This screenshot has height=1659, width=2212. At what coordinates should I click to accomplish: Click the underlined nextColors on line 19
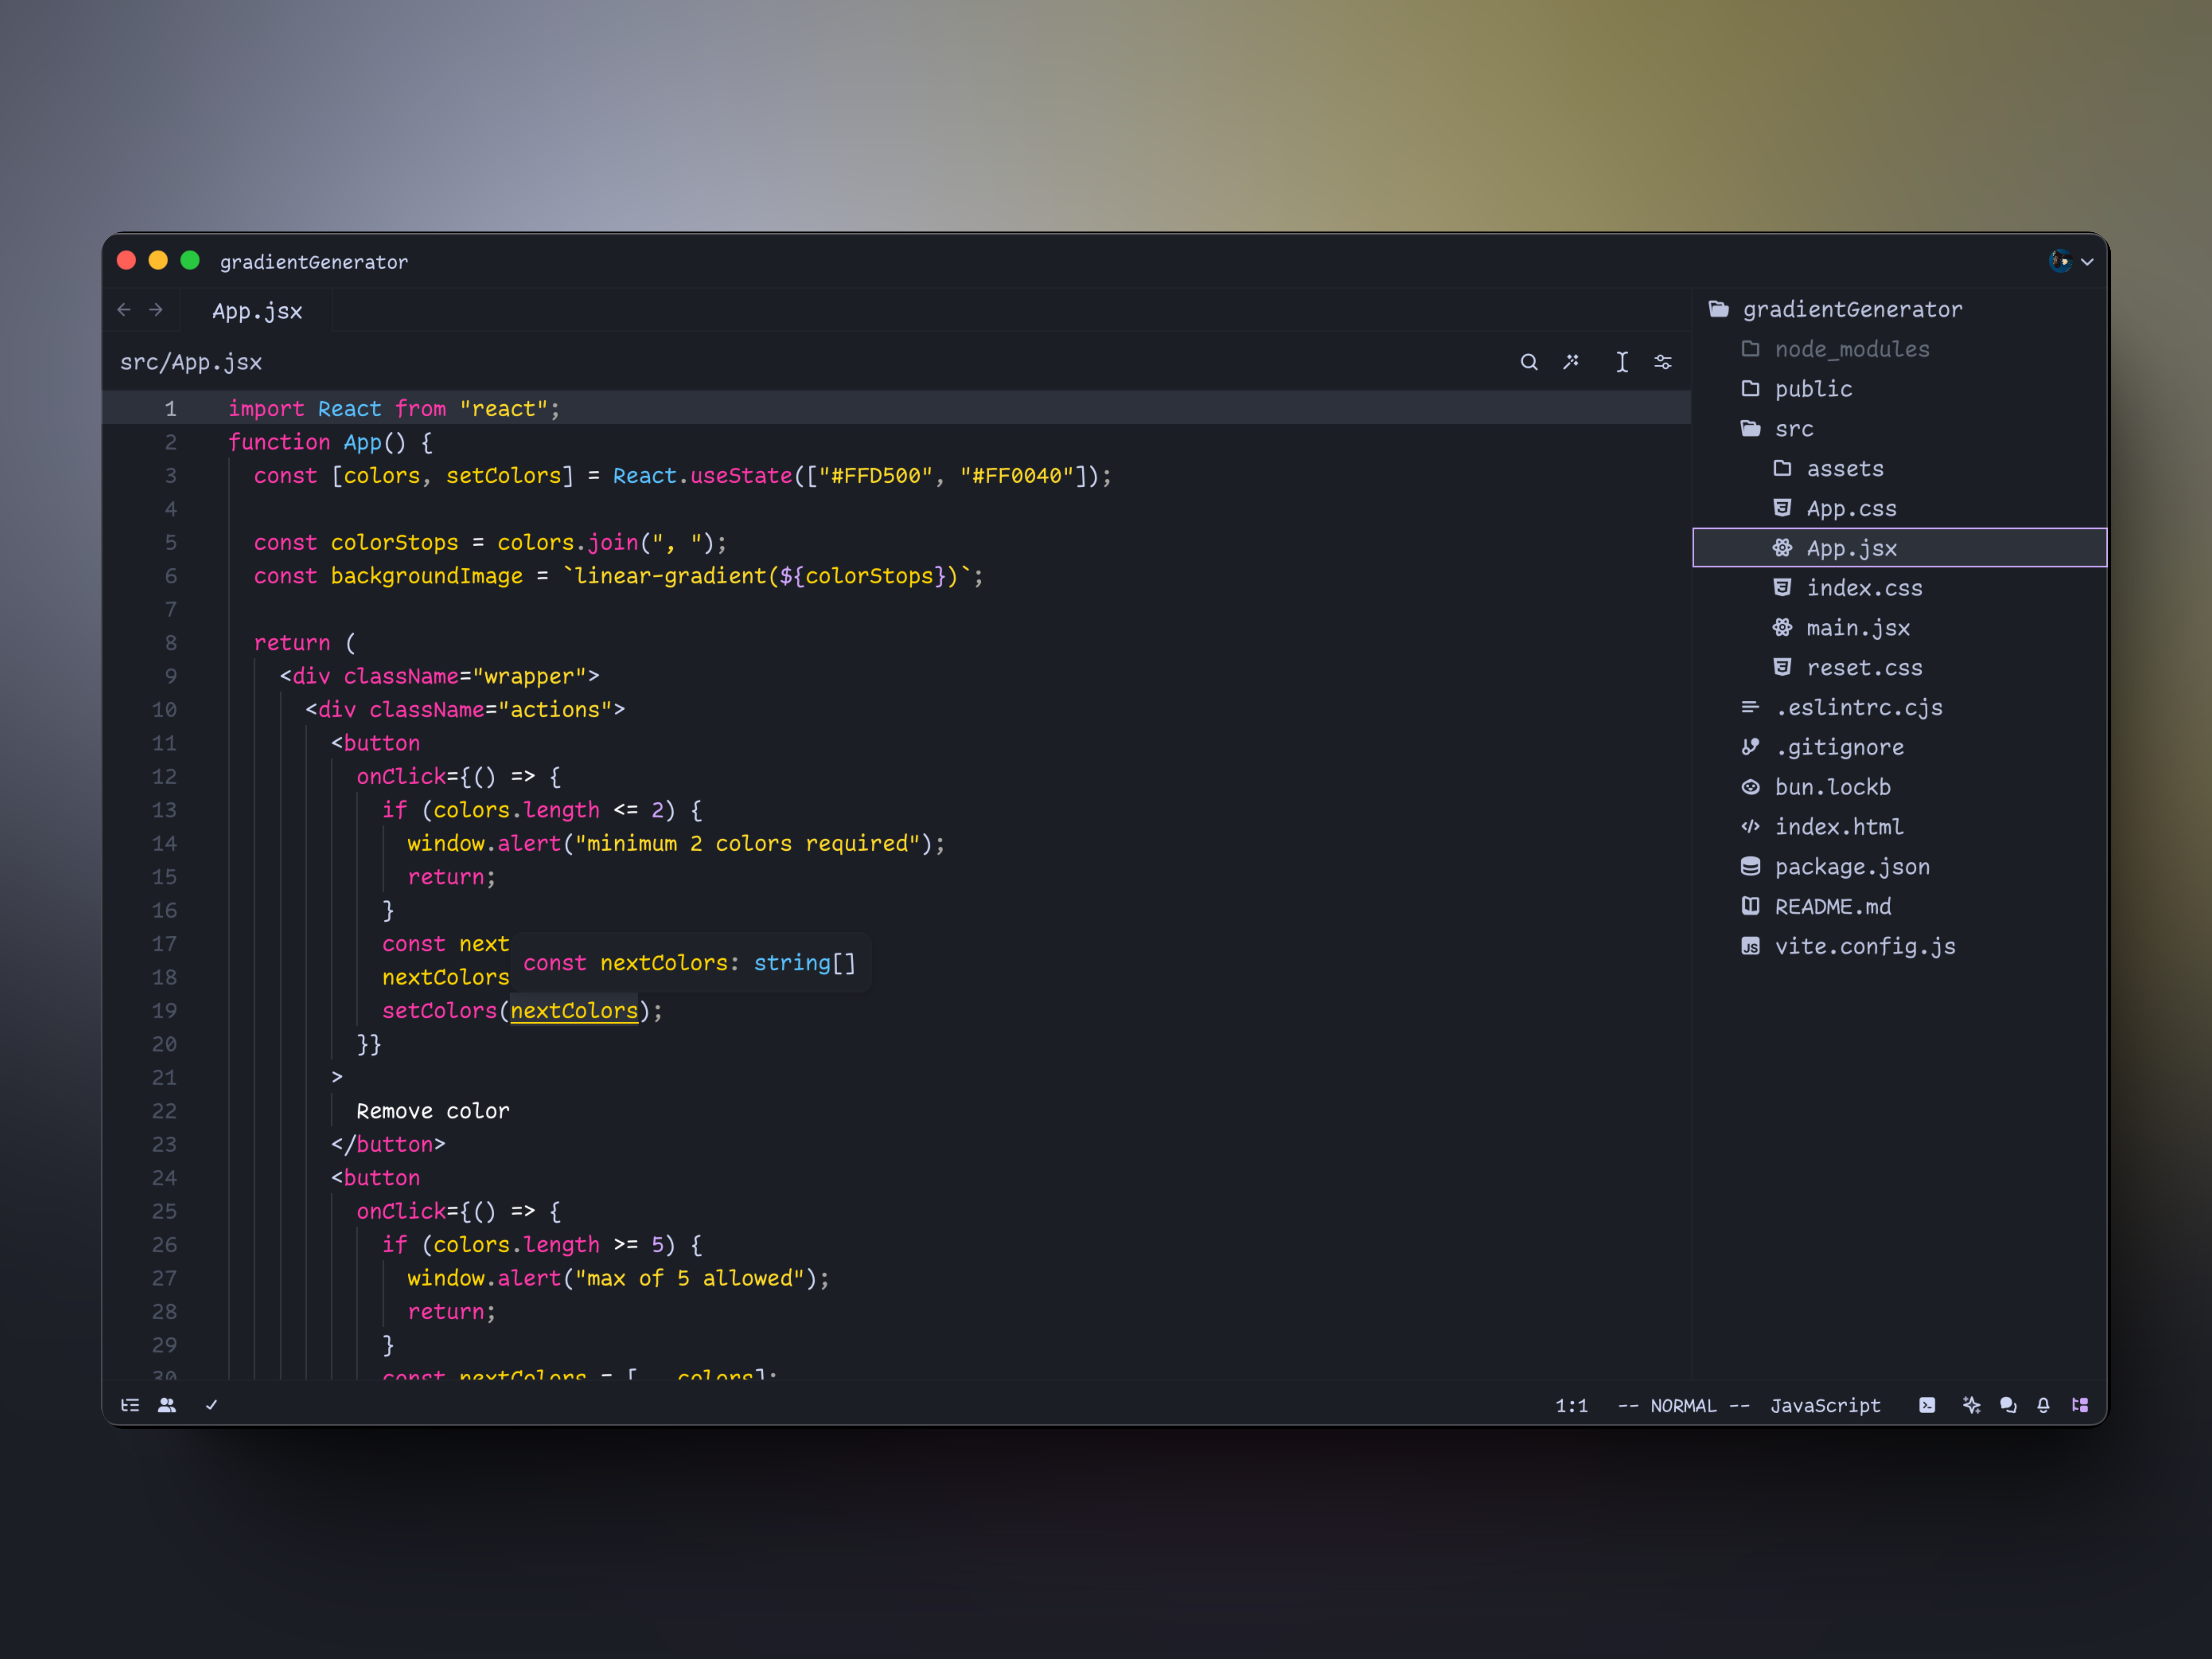[574, 1011]
